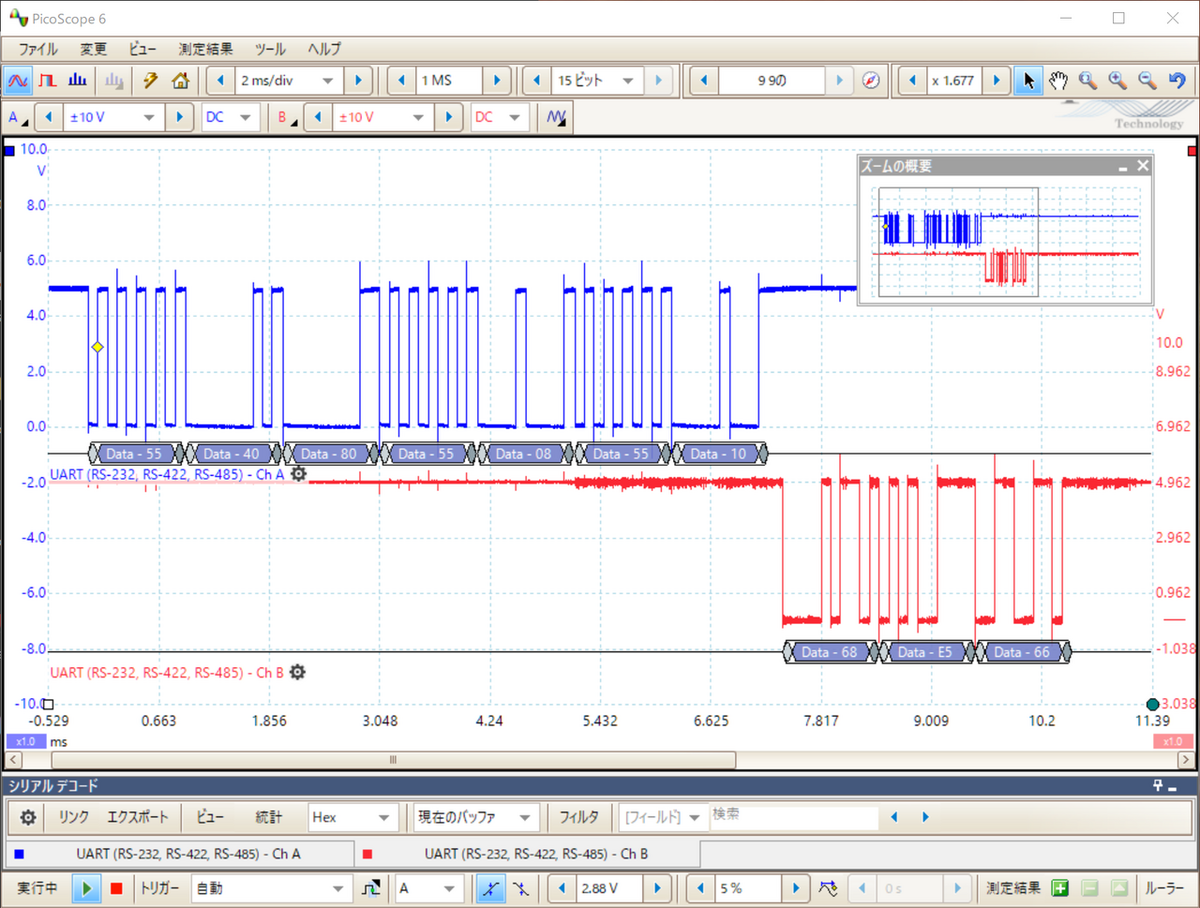
Task: Switch to Spectrum mode icon
Action: pyautogui.click(x=77, y=81)
